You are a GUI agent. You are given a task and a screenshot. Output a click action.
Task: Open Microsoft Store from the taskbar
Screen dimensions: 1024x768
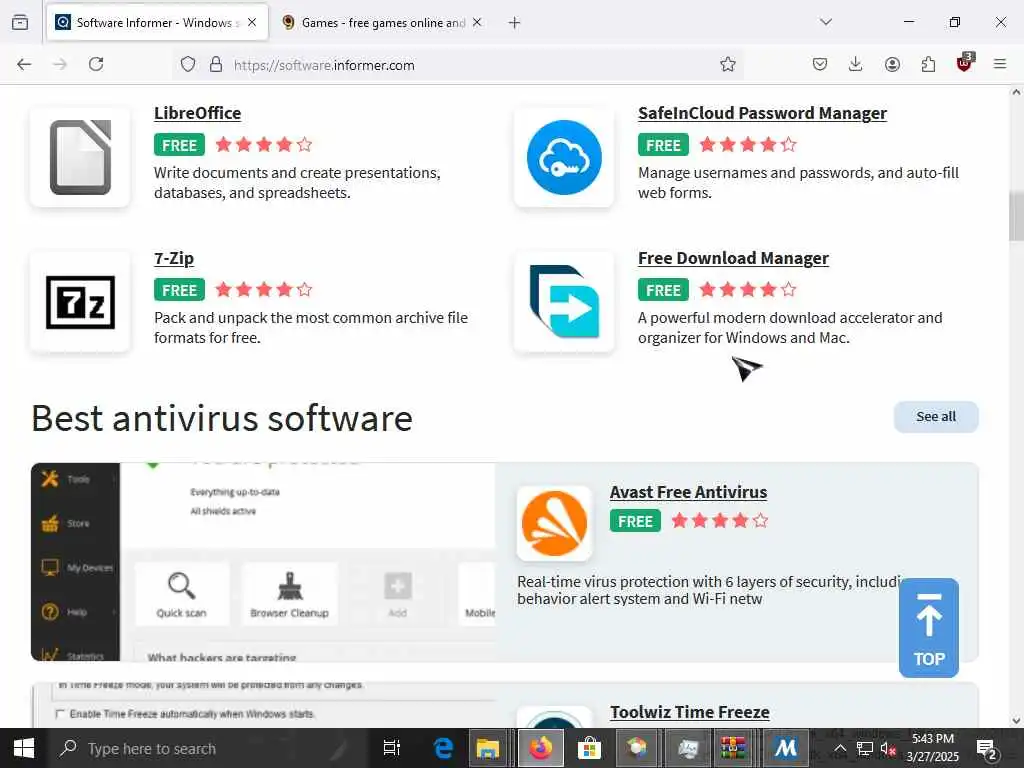pos(590,748)
